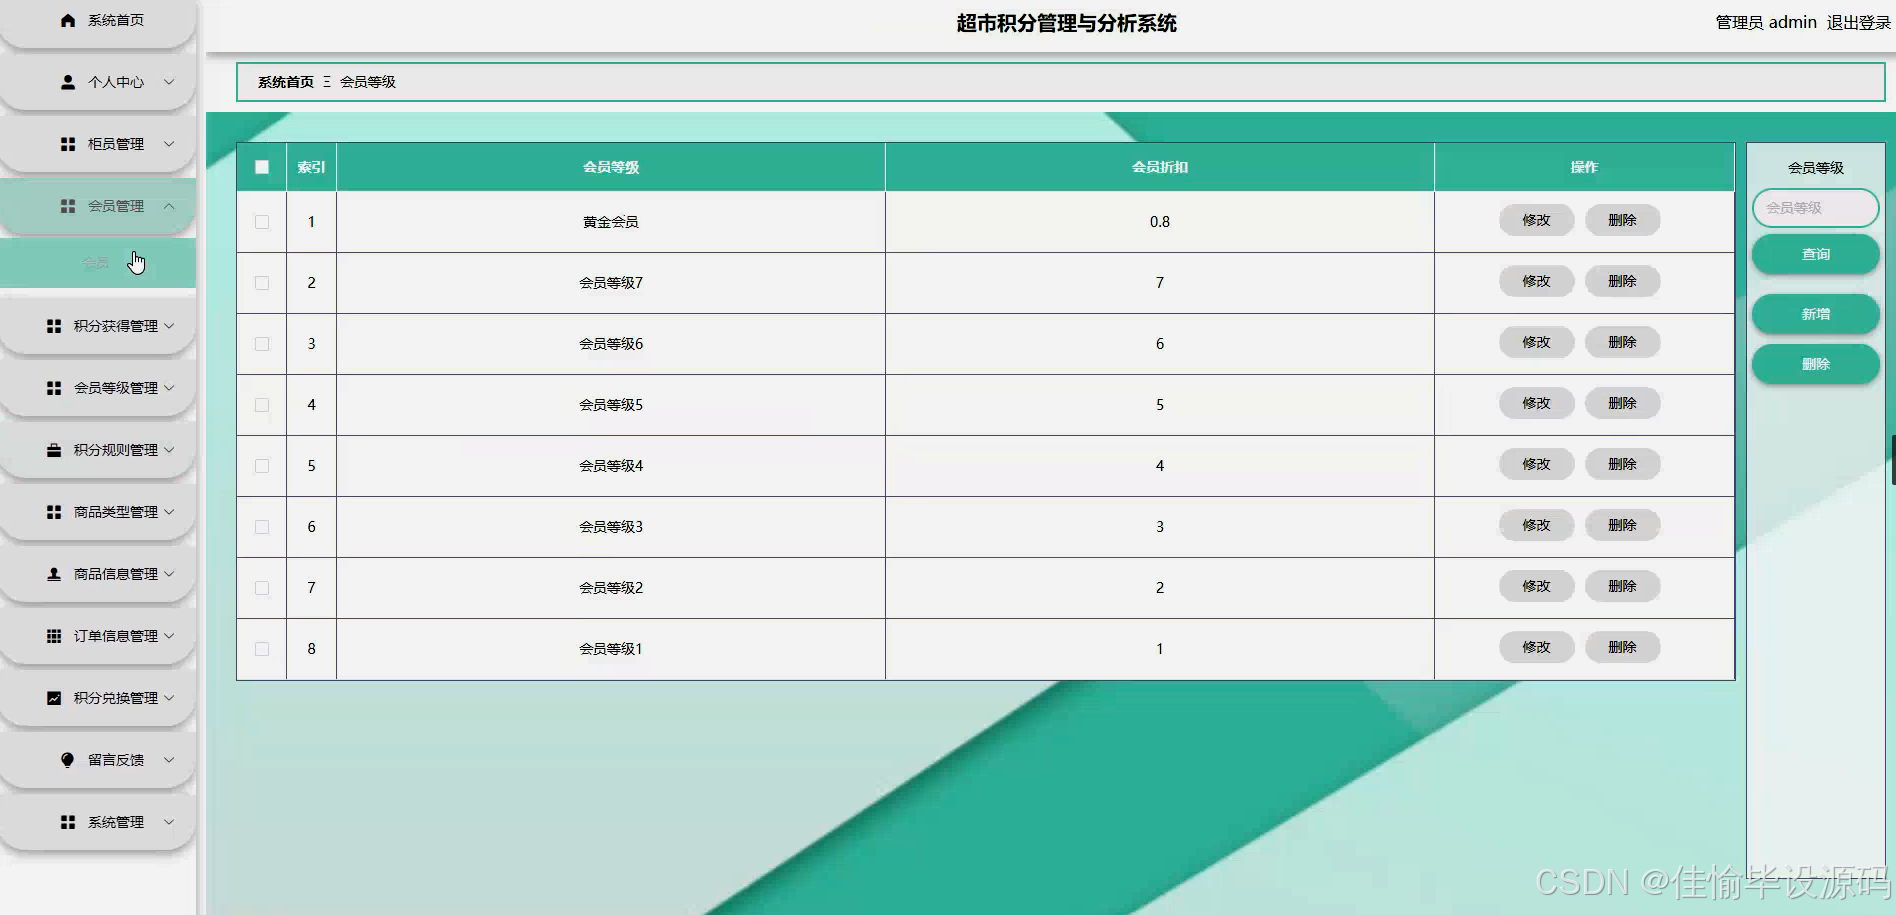
Task: Click 修改 for 会员等级5 row
Action: [1537, 403]
